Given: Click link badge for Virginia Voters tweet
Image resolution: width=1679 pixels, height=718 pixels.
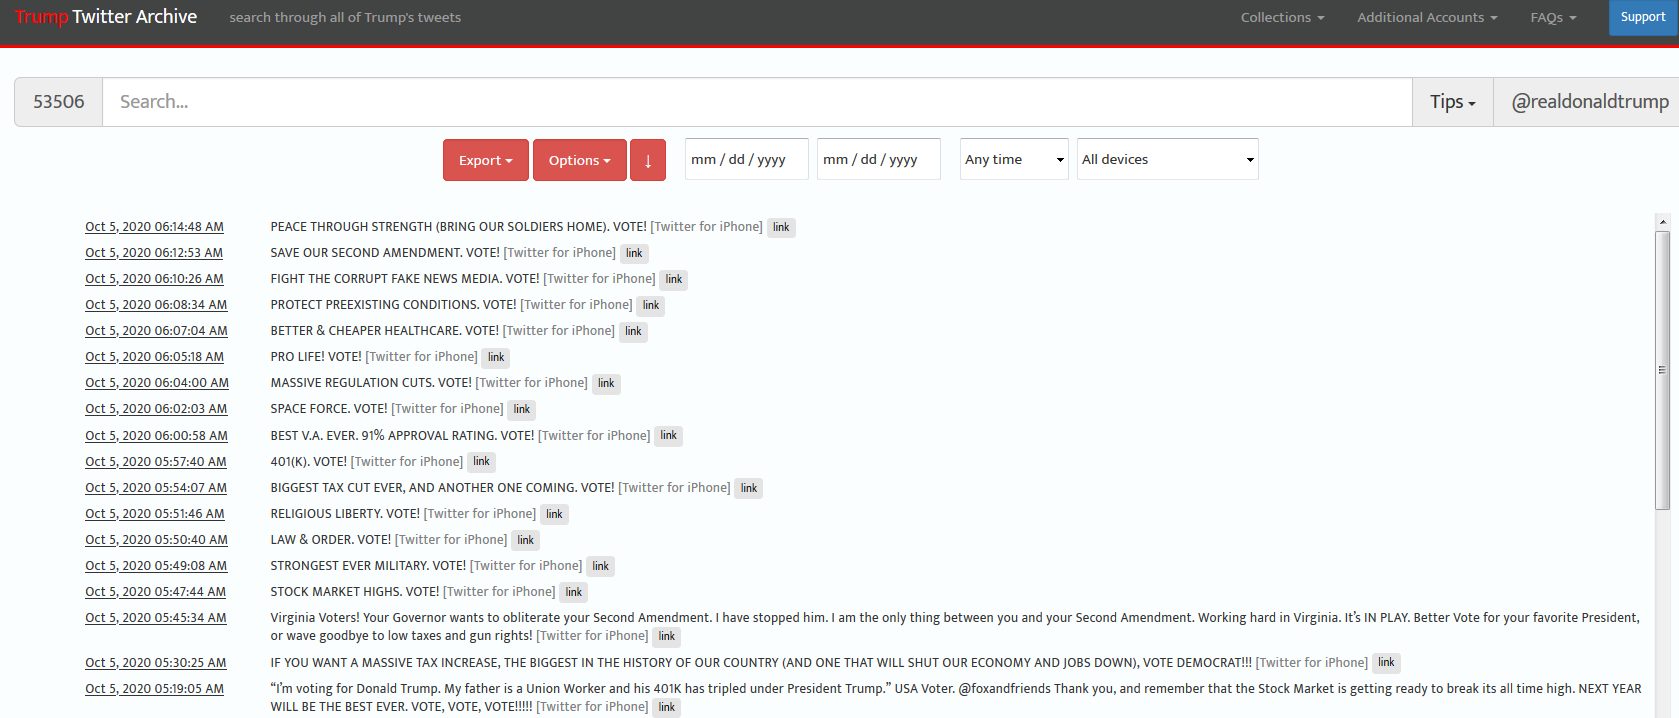Looking at the screenshot, I should 667,637.
